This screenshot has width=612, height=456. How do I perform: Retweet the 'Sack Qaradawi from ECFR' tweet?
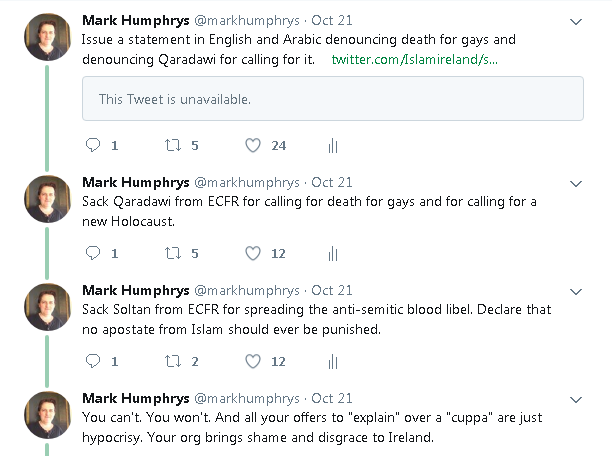pos(174,253)
